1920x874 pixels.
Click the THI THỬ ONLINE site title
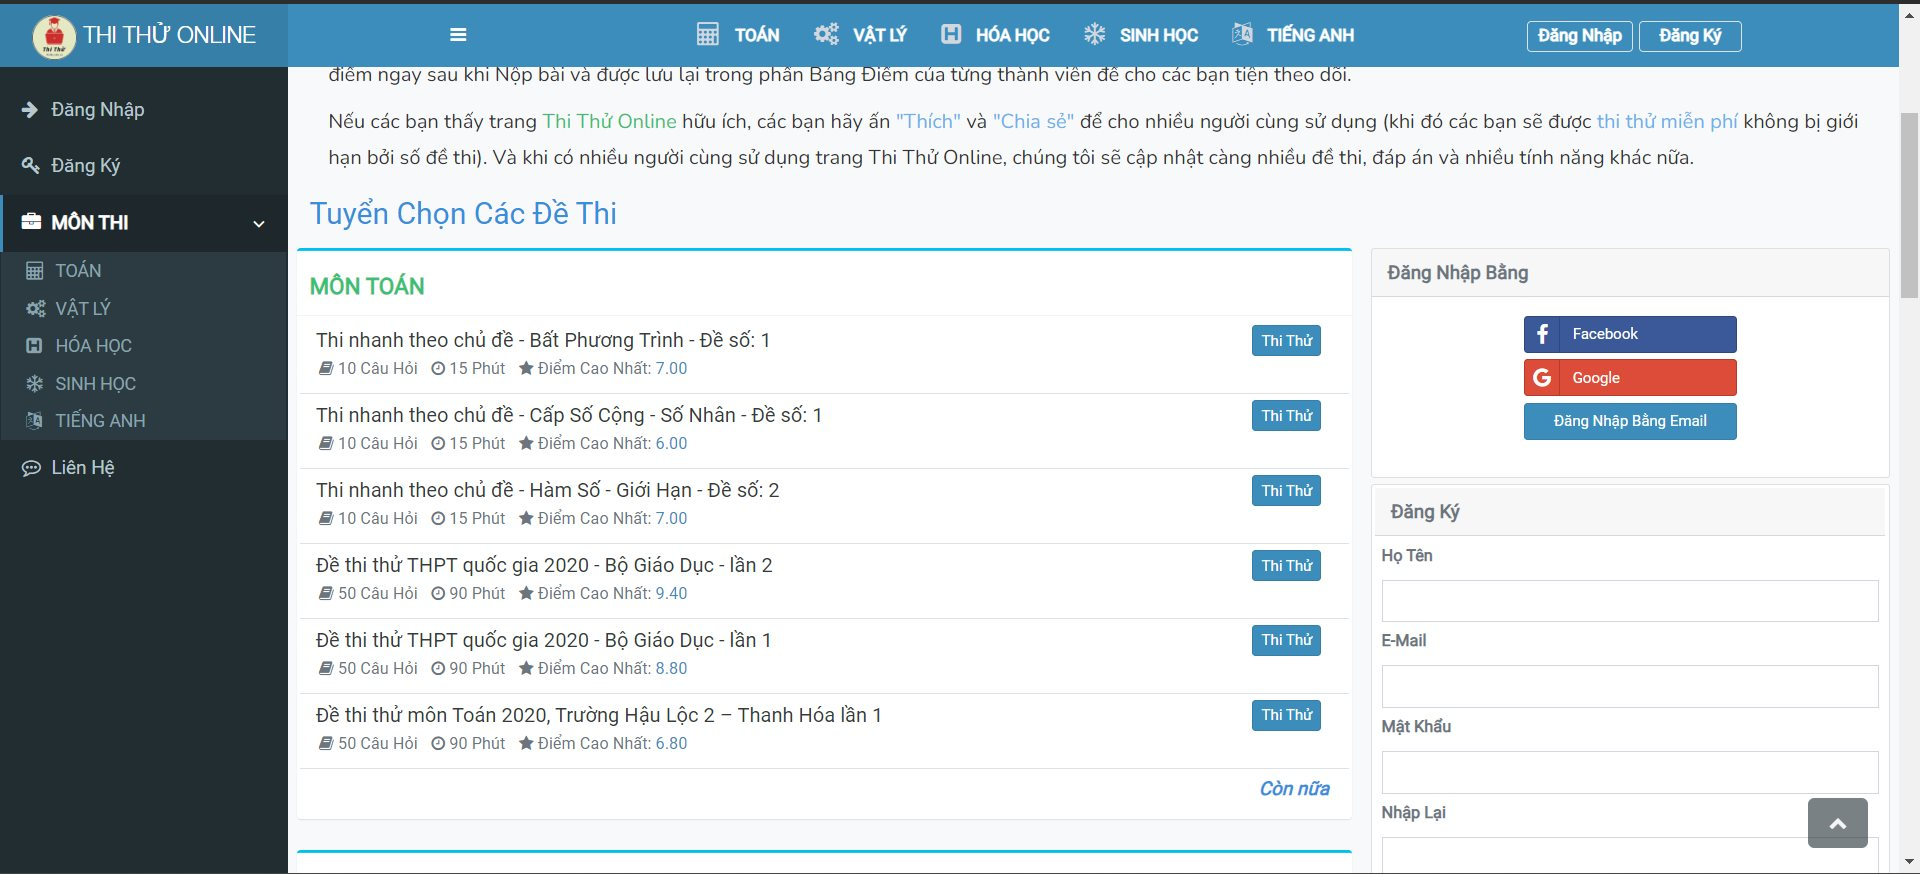(x=169, y=35)
